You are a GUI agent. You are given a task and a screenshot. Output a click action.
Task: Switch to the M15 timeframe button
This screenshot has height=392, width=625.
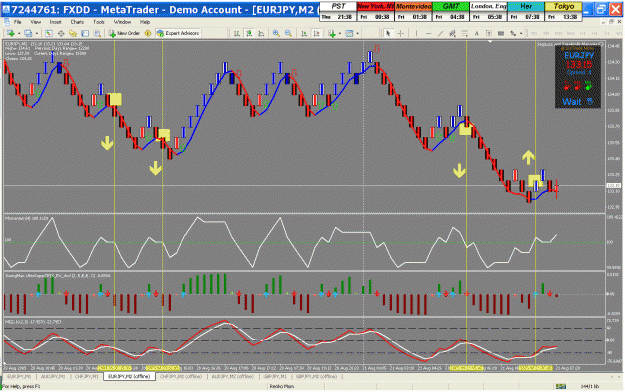point(558,33)
